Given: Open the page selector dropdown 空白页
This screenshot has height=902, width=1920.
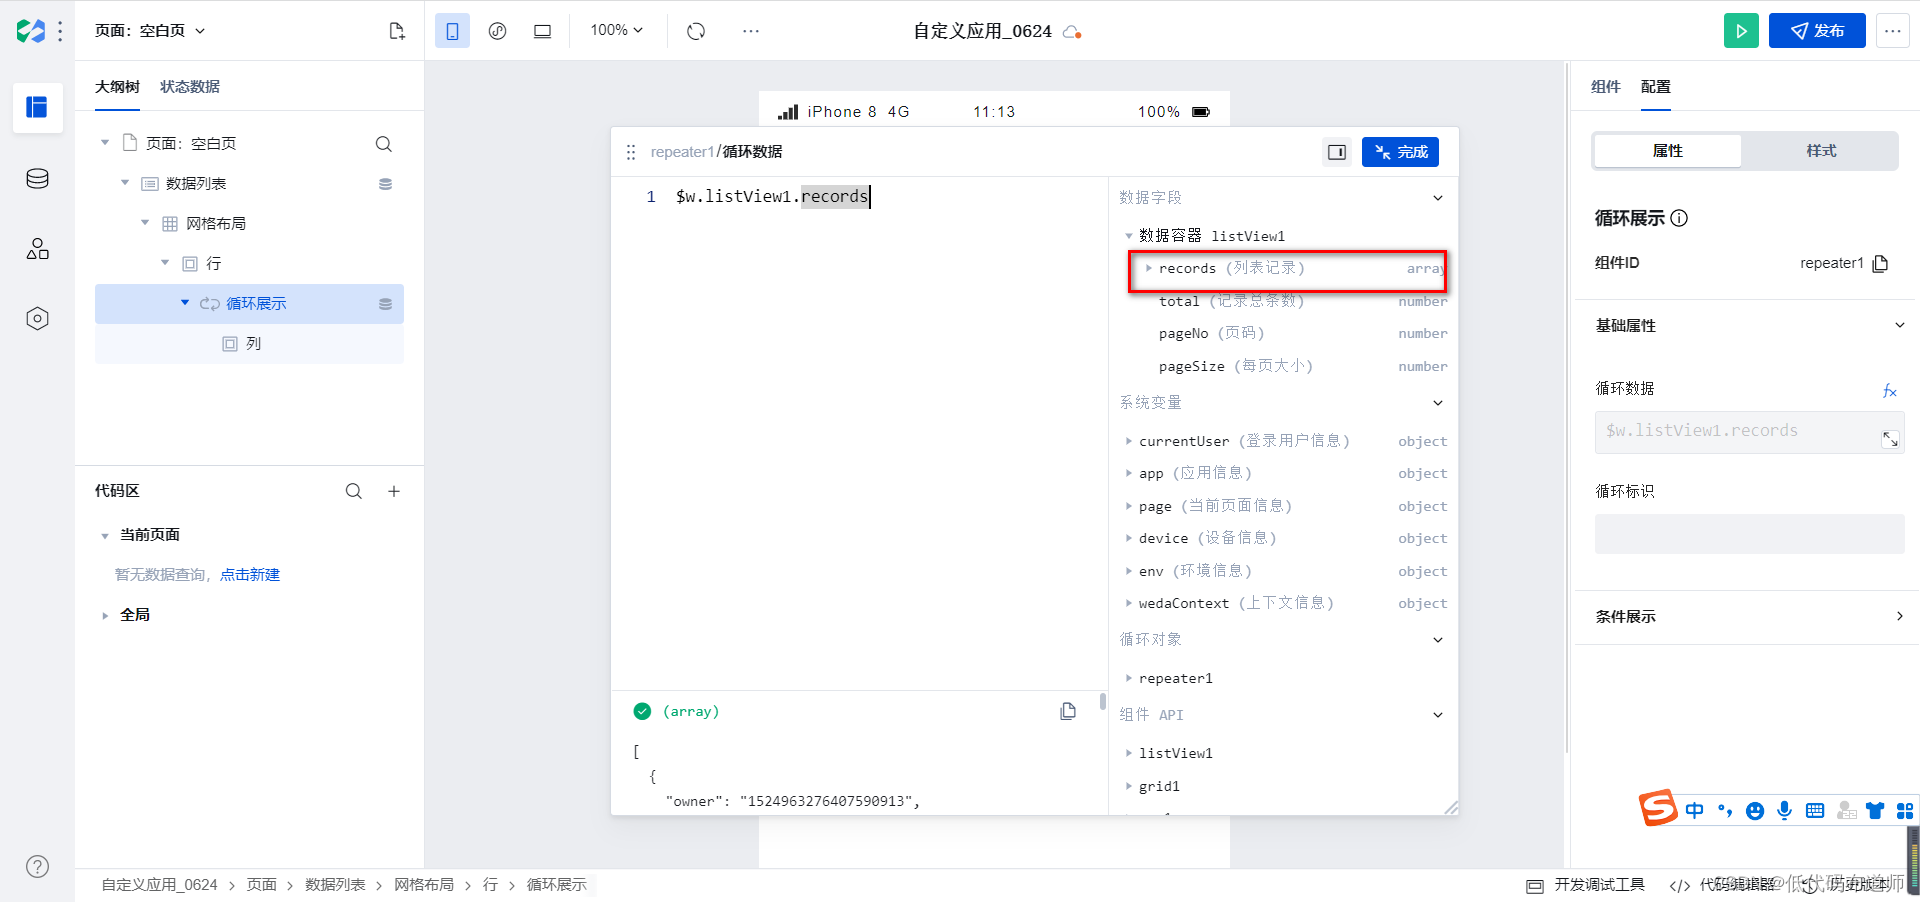Looking at the screenshot, I should (150, 31).
